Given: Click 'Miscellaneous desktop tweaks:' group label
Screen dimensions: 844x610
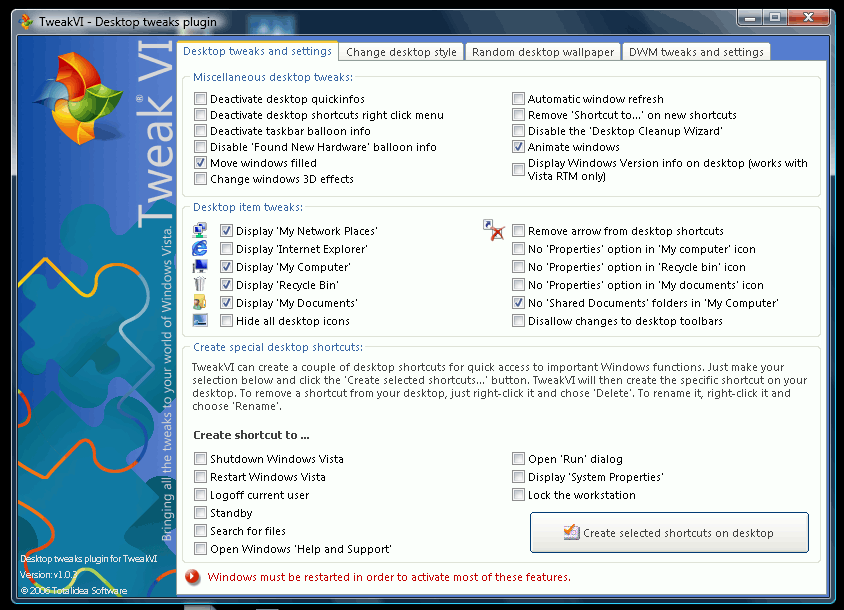Looking at the screenshot, I should click(273, 77).
